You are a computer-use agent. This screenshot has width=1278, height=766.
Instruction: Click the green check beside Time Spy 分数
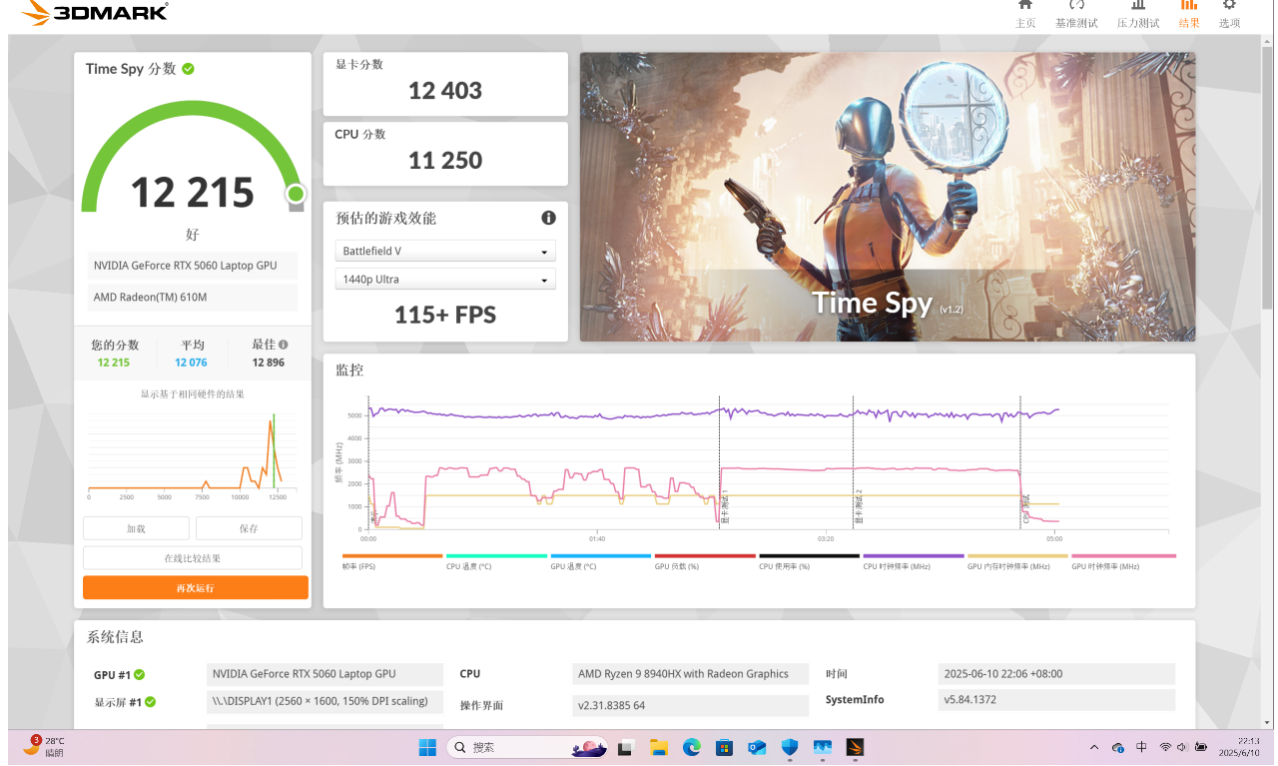pyautogui.click(x=188, y=69)
